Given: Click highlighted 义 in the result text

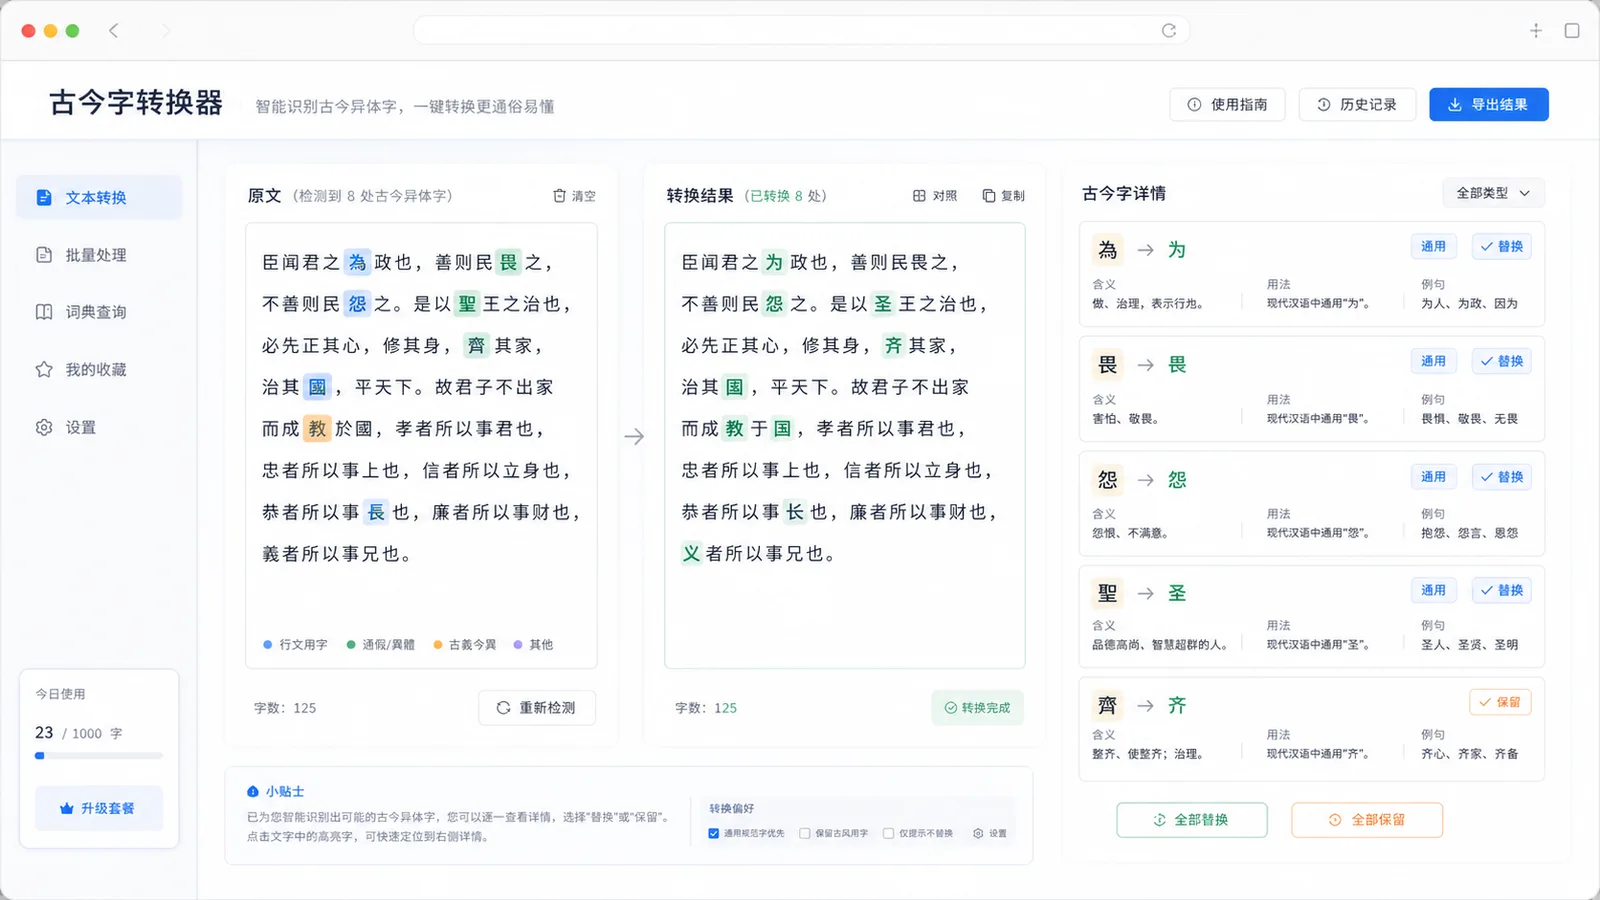Looking at the screenshot, I should 691,553.
